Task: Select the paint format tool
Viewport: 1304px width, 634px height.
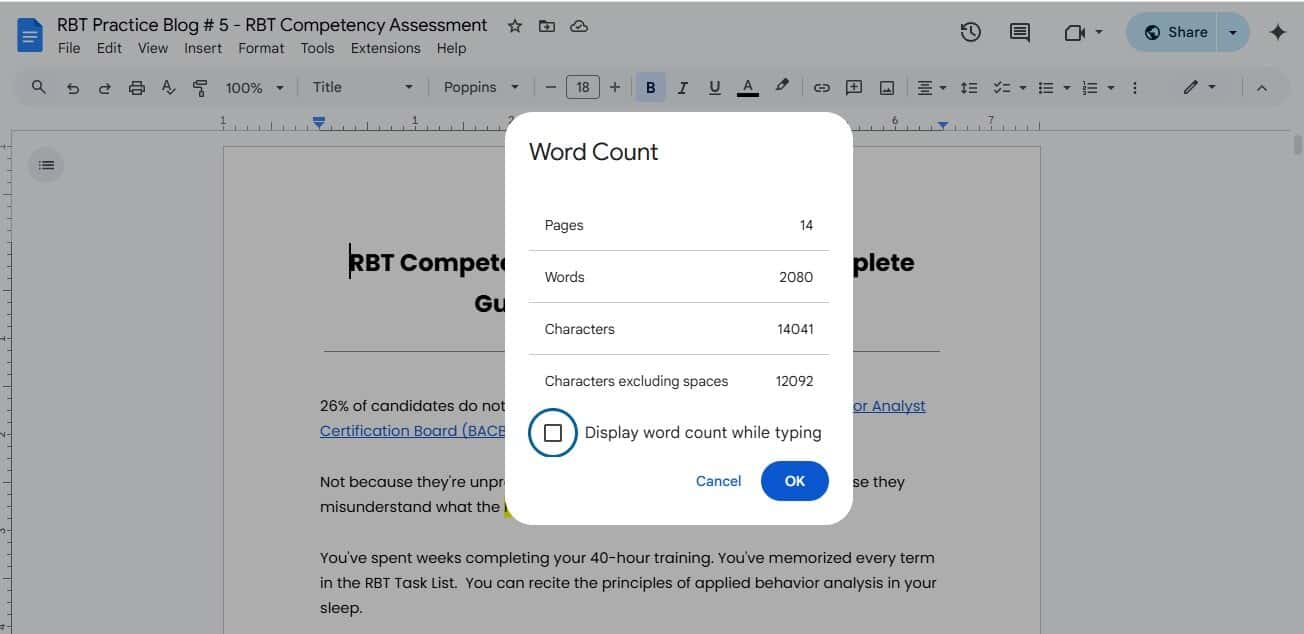Action: (x=200, y=87)
